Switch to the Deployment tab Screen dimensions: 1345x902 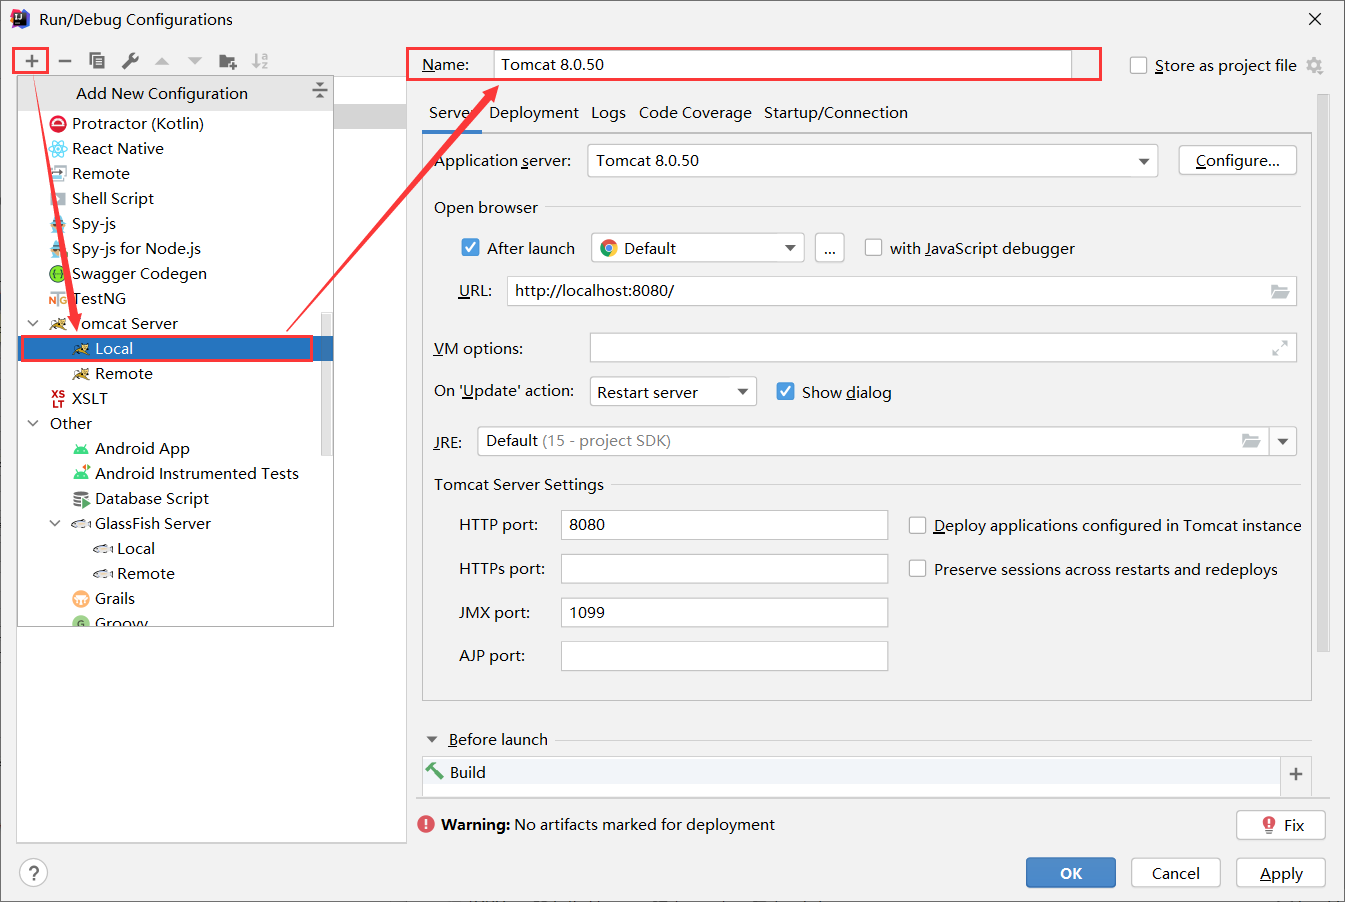tap(534, 113)
